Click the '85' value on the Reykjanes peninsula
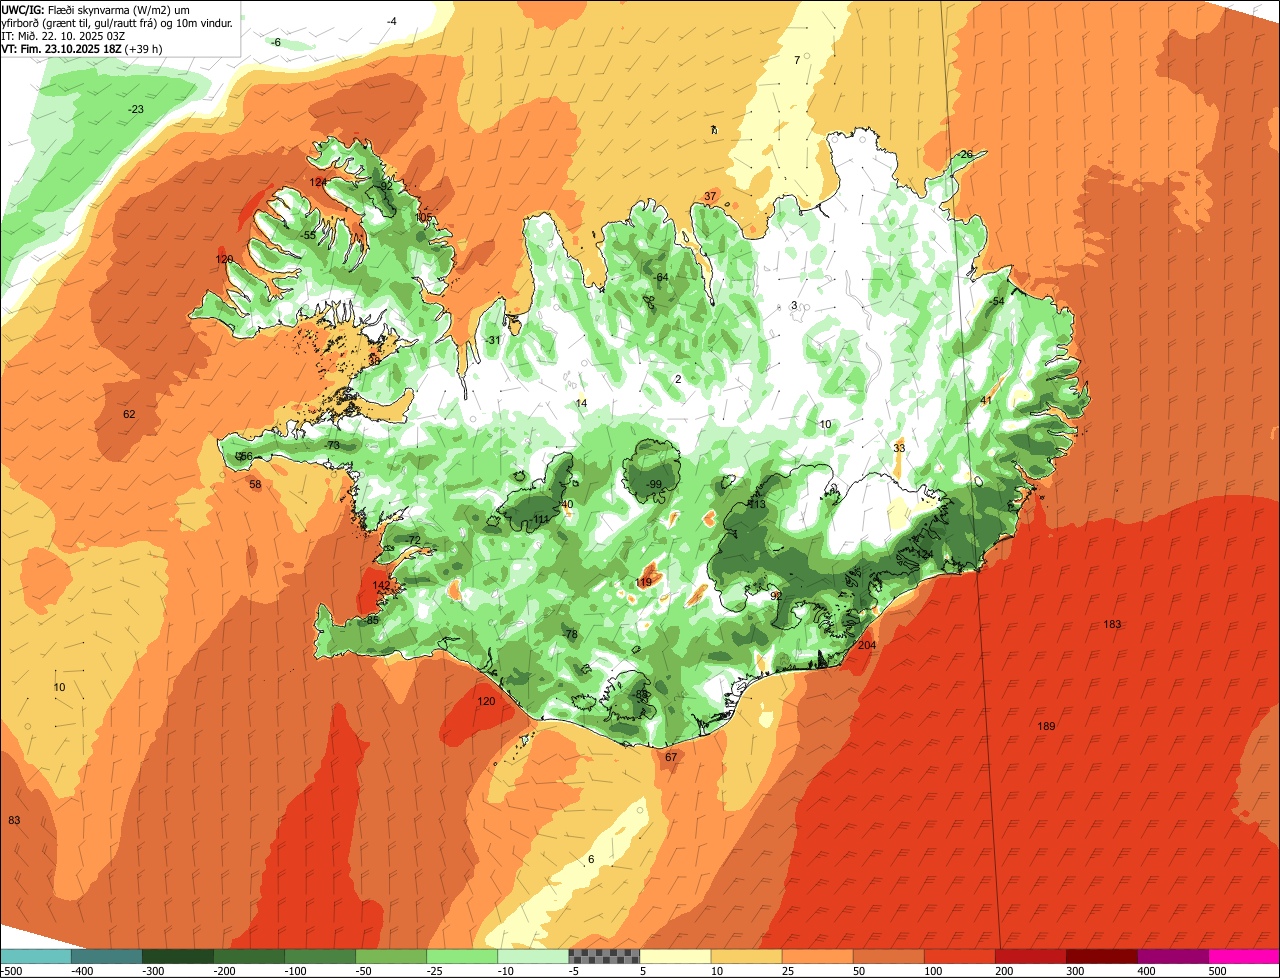This screenshot has width=1280, height=978. coord(373,620)
